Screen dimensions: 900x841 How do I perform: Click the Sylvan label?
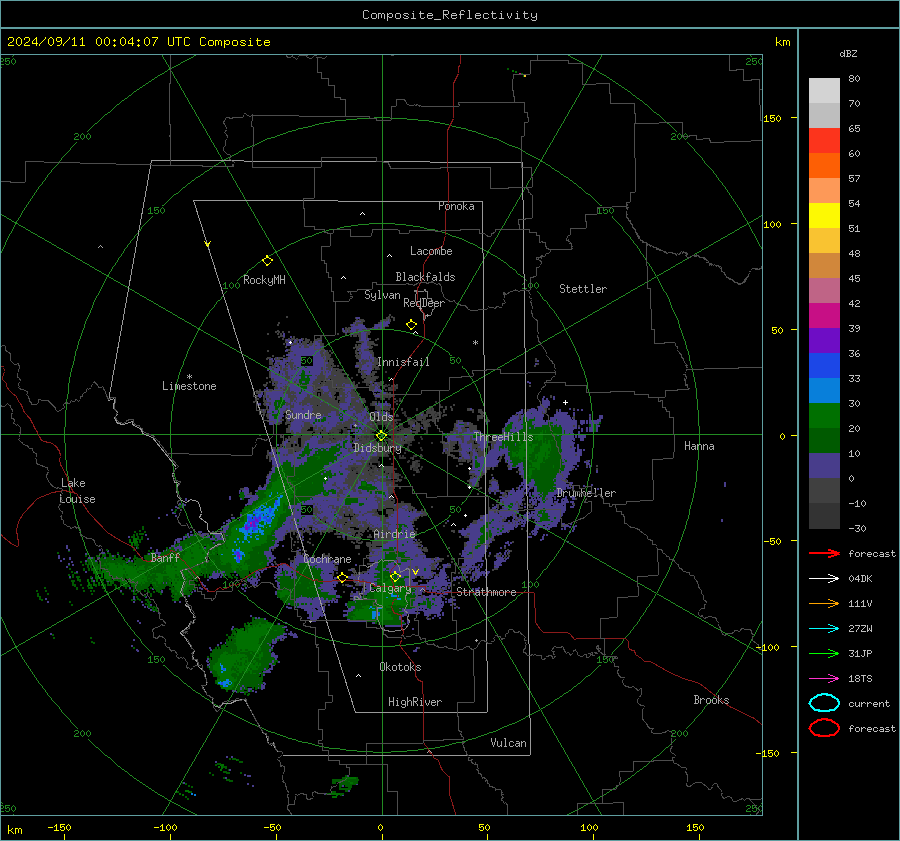point(382,295)
